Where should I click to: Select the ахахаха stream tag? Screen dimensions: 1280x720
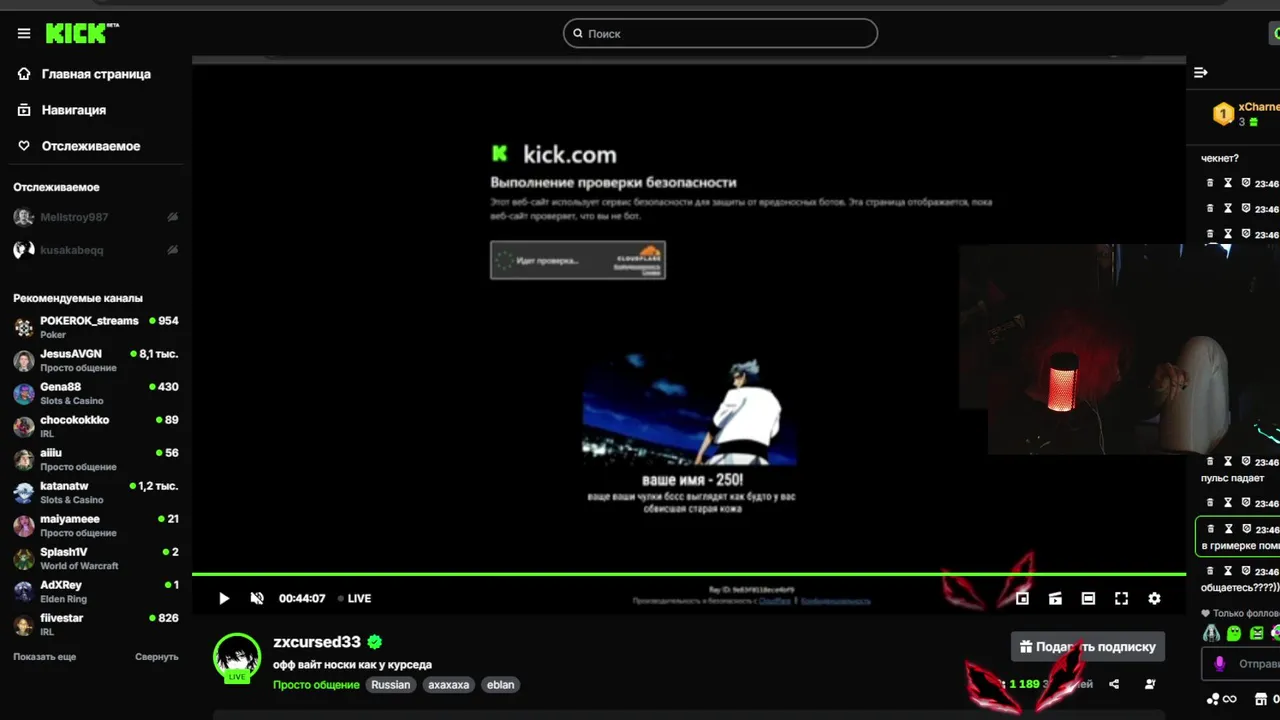(x=448, y=685)
